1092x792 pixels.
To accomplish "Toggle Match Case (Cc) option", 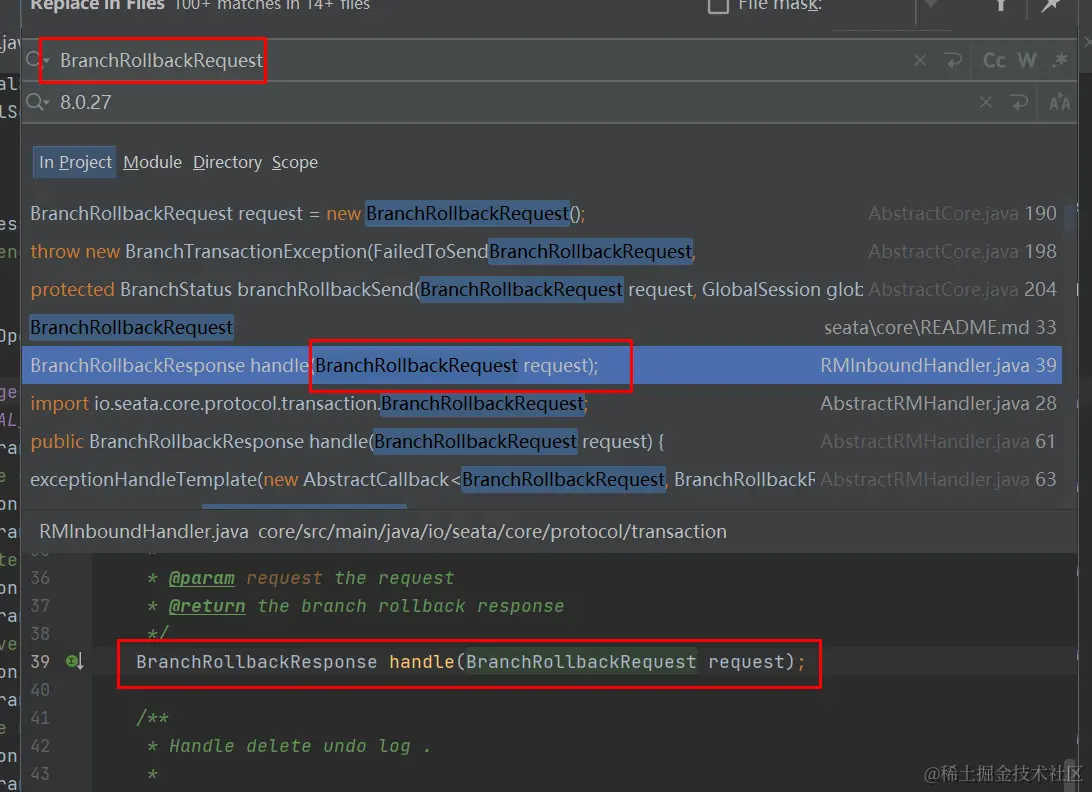I will 994,61.
